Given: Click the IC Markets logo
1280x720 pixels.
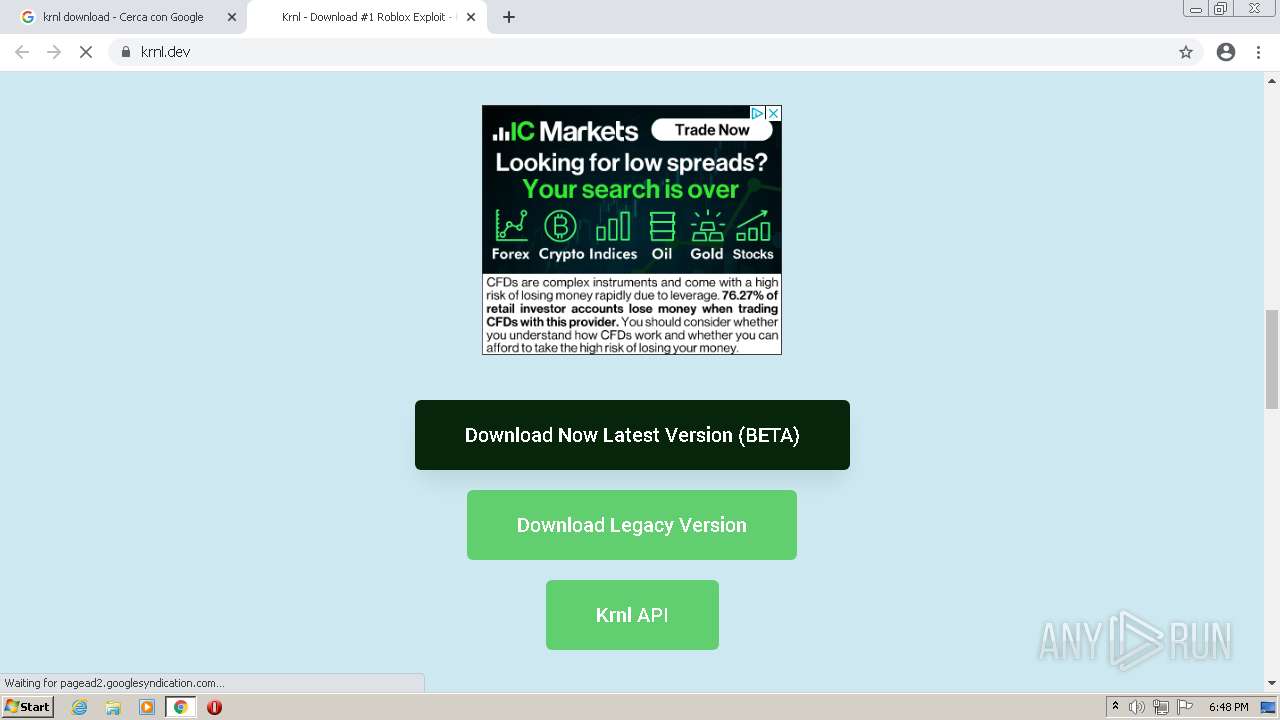Looking at the screenshot, I should 566,131.
